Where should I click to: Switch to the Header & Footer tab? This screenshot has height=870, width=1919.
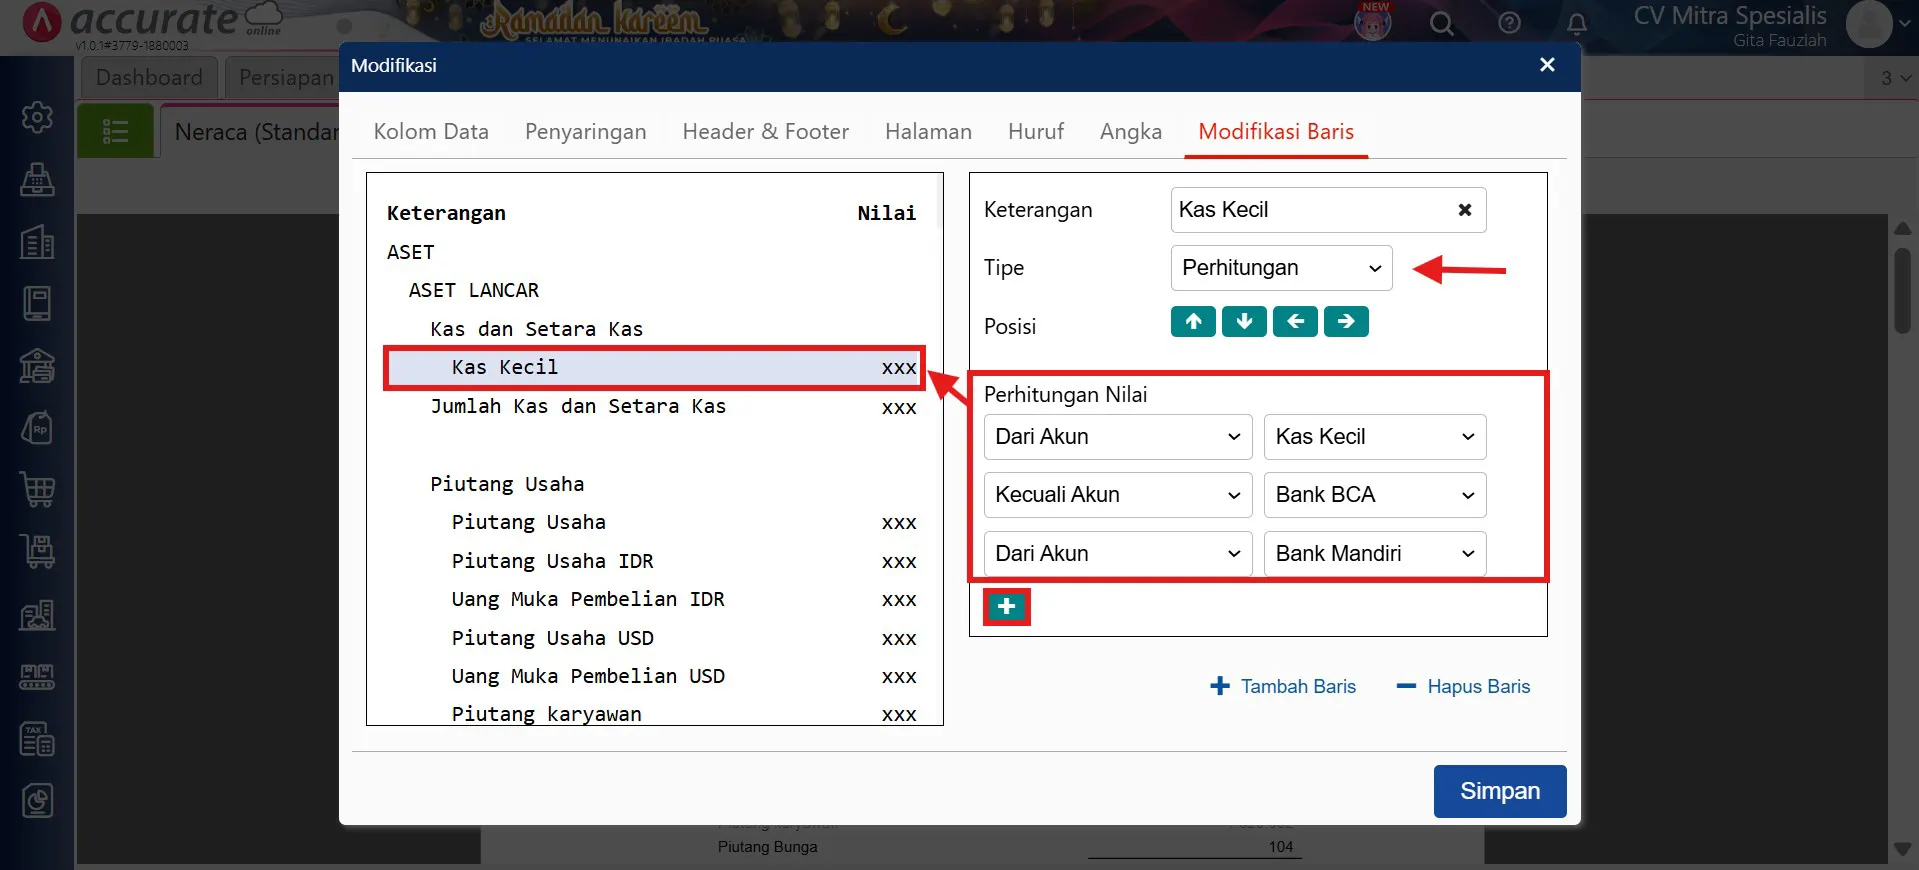(765, 132)
